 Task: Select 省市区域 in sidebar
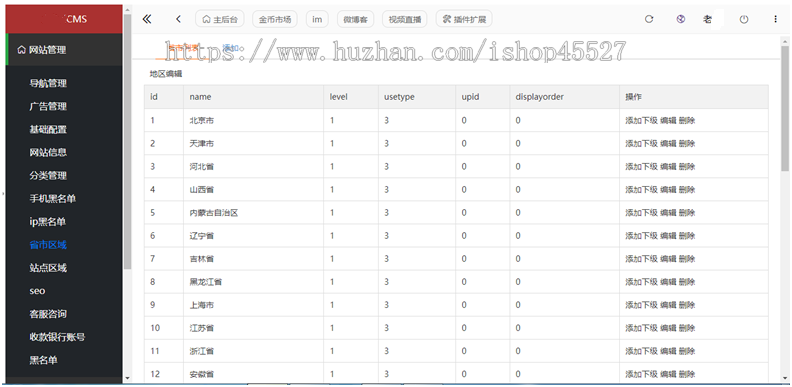pyautogui.click(x=48, y=245)
